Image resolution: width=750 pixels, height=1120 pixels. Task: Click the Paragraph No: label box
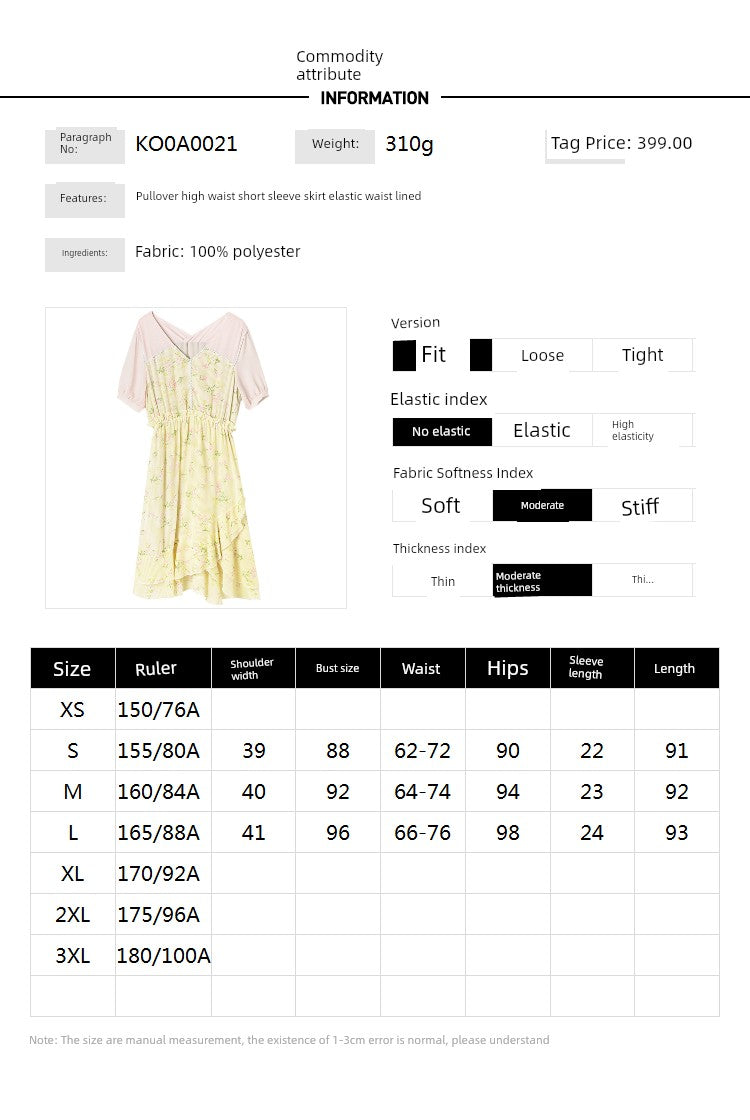[x=84, y=145]
